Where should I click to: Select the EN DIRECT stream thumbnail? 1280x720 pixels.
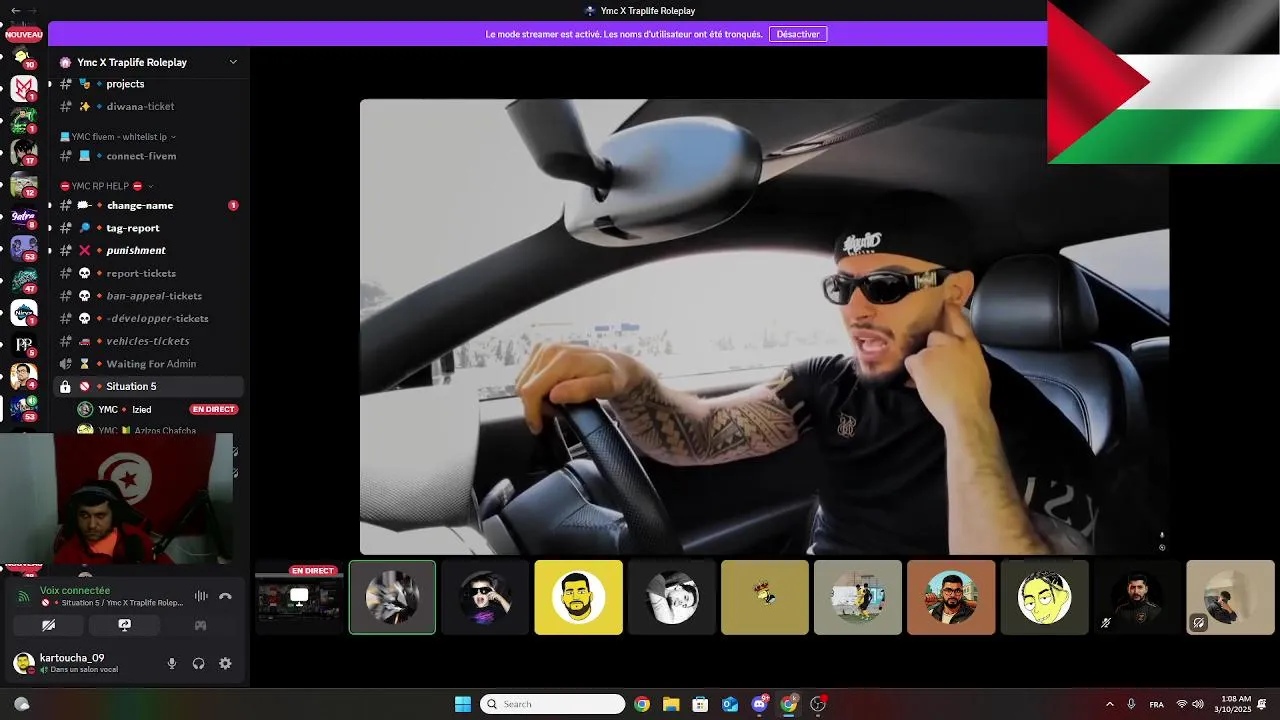299,597
